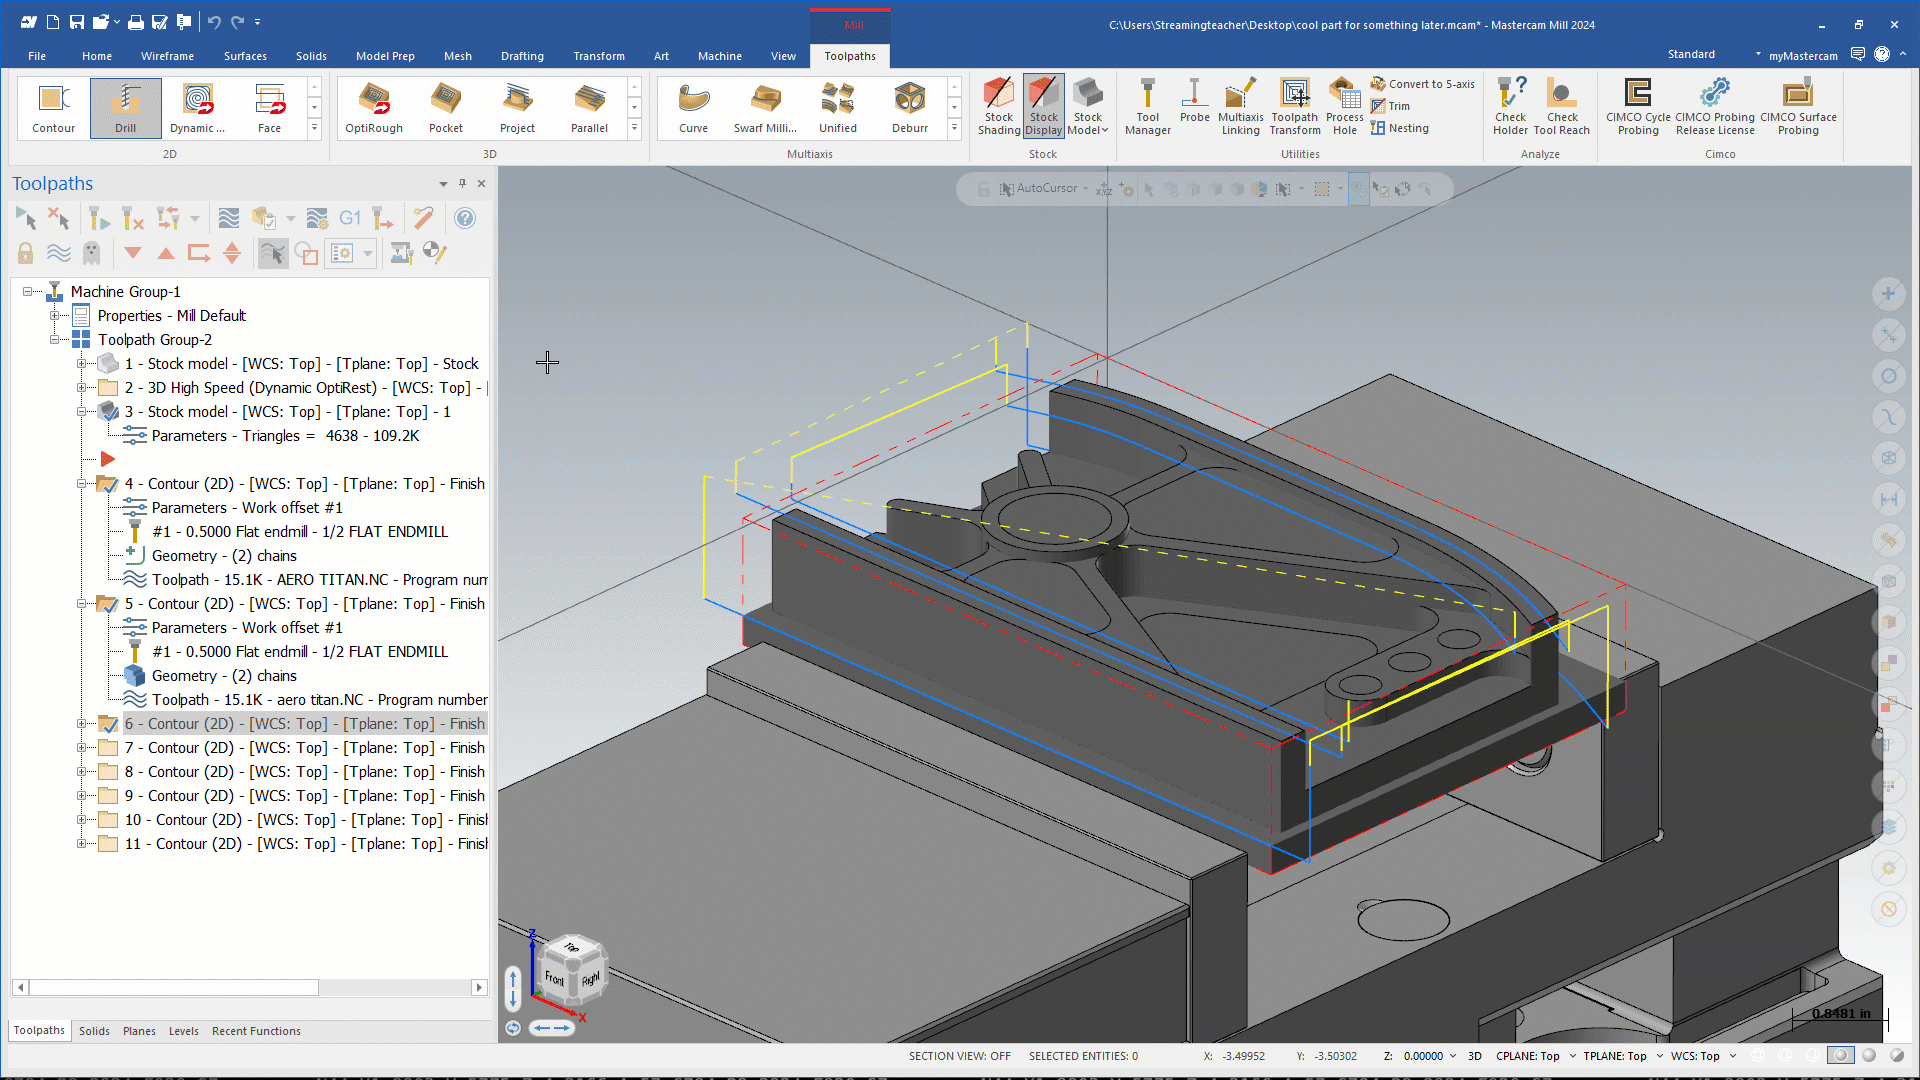Click the Nesting utility button
Screen dimensions: 1920x1080
click(x=1400, y=128)
